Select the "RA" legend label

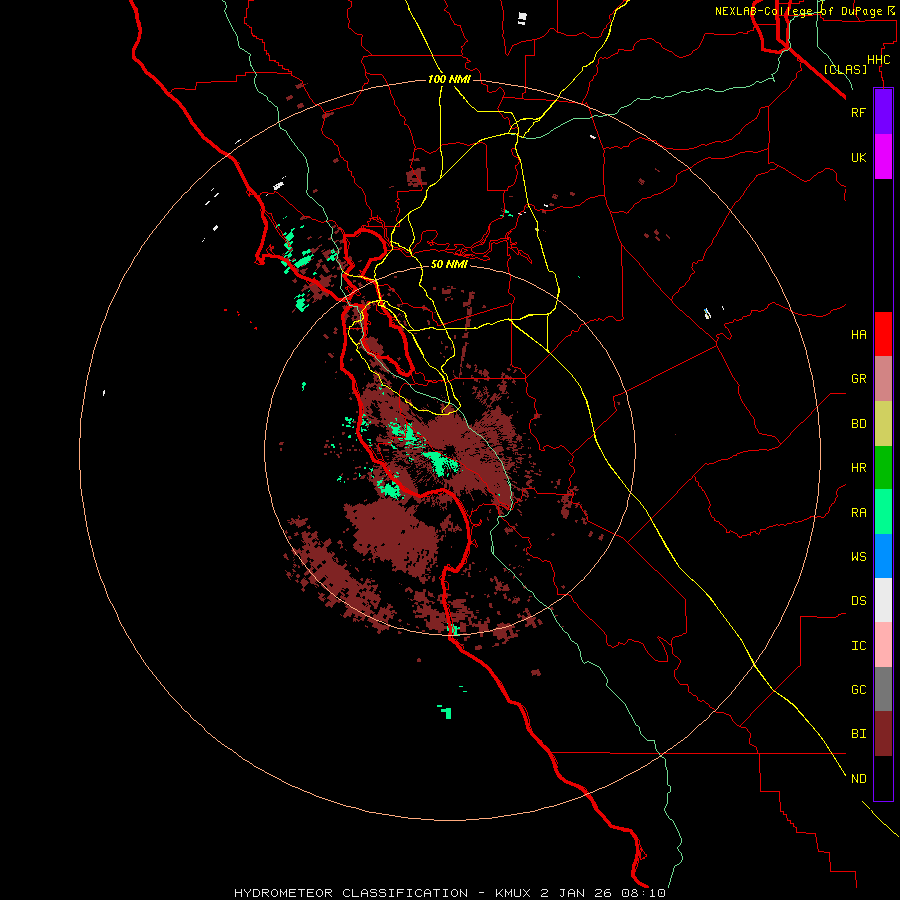tap(858, 513)
